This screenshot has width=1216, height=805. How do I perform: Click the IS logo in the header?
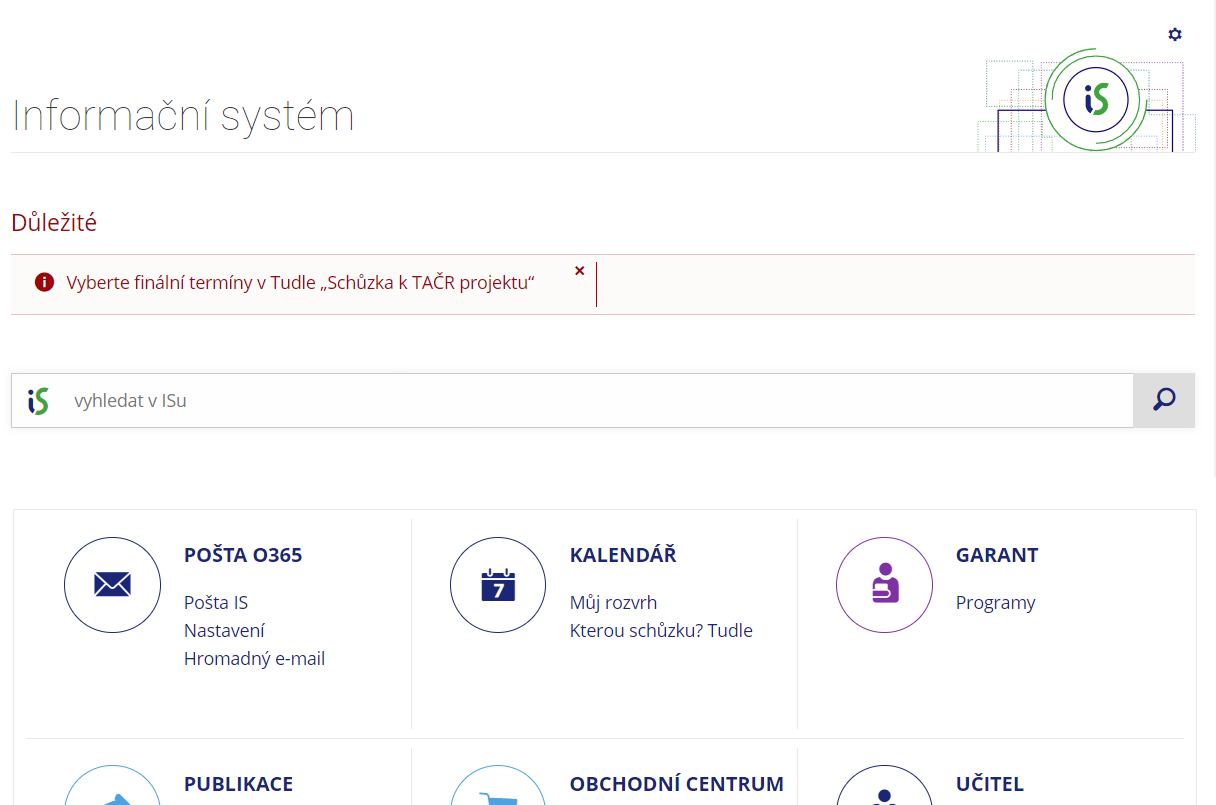point(1096,99)
